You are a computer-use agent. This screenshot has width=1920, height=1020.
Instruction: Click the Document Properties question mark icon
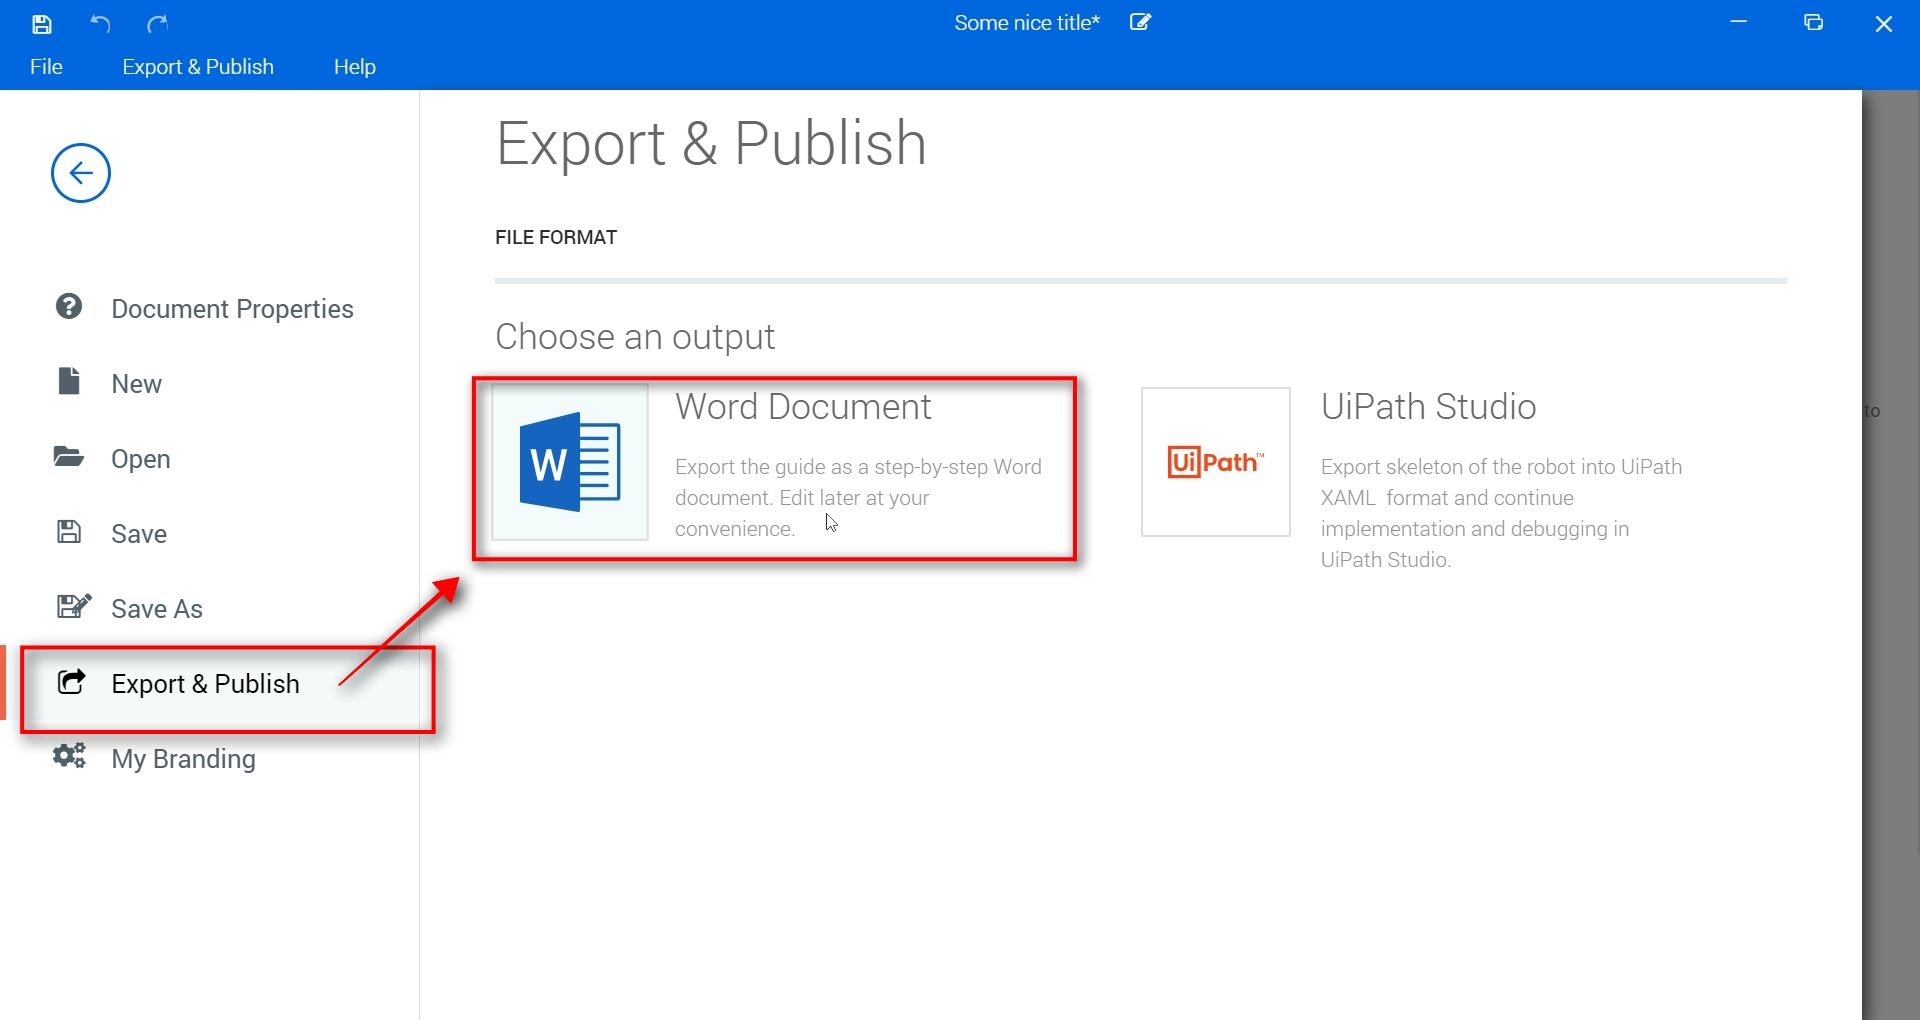click(69, 306)
